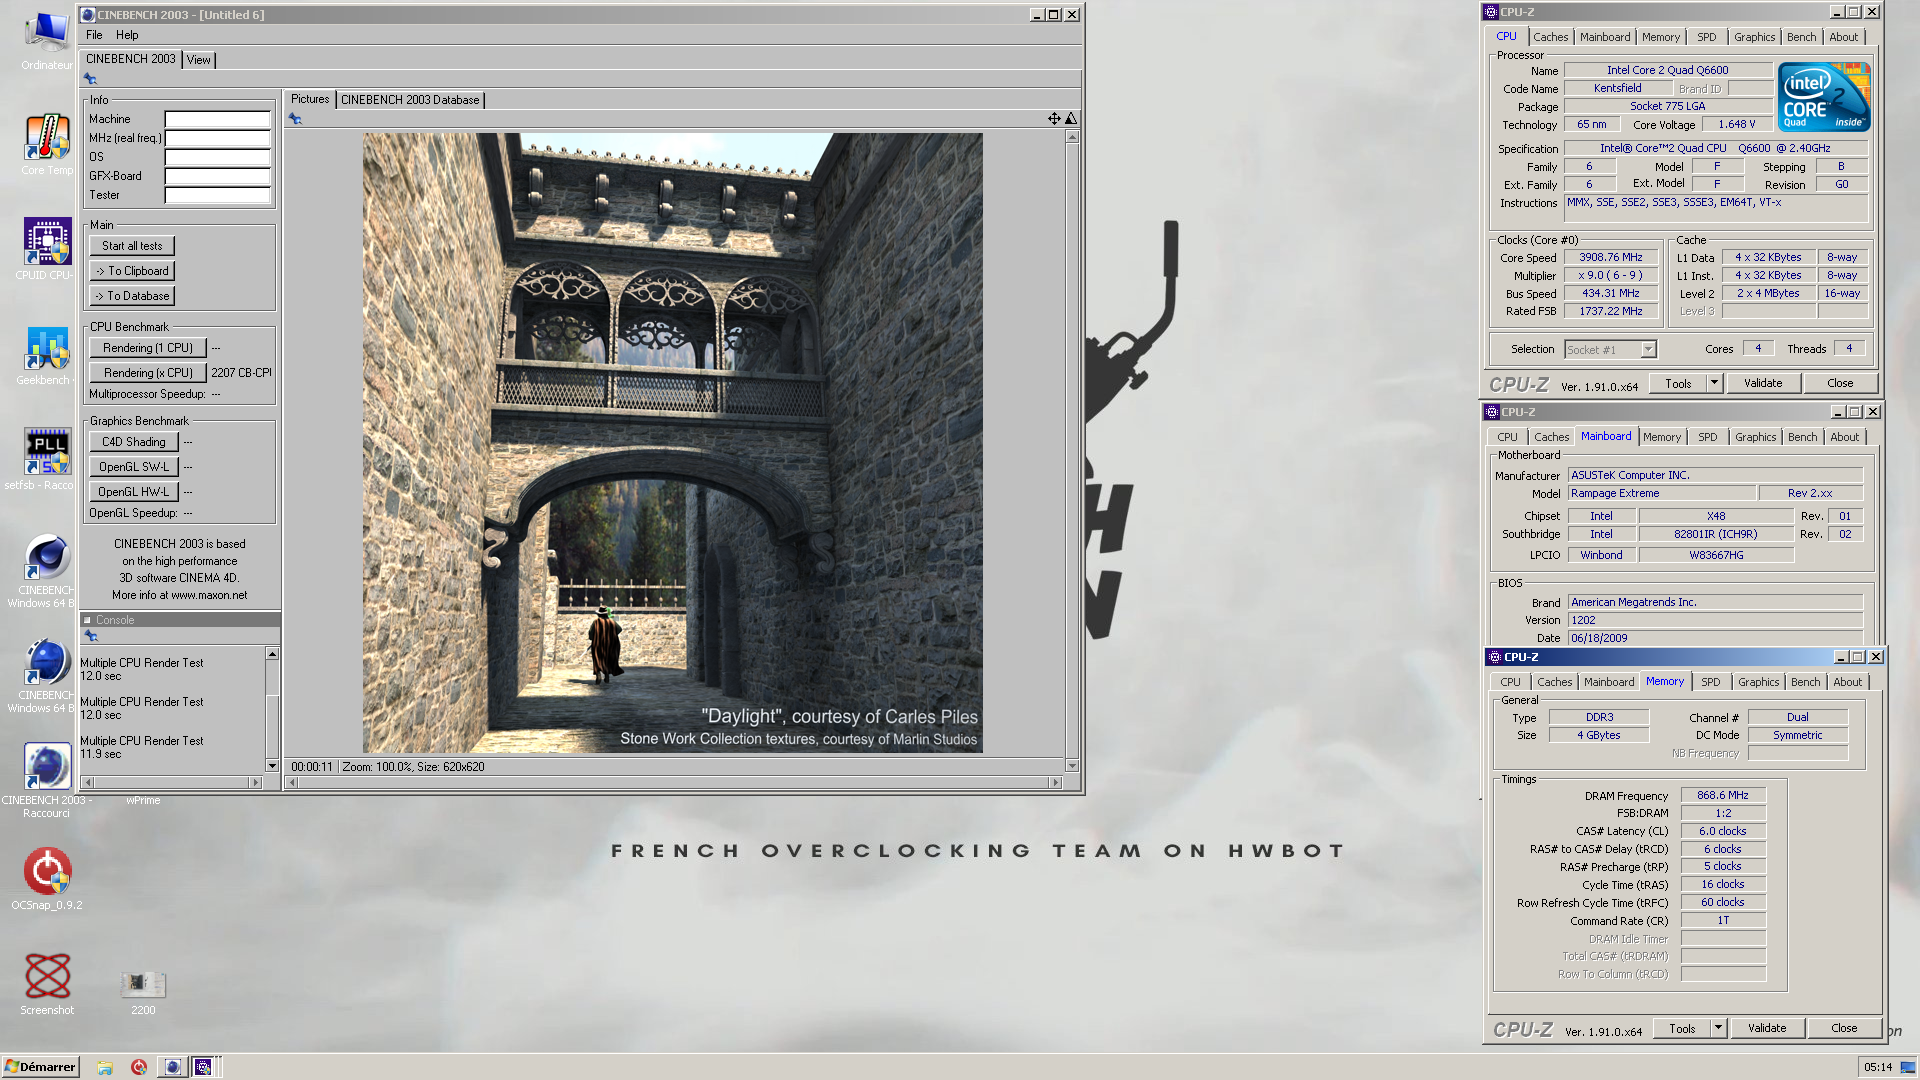Open About tab in middle CPU-Z window
The width and height of the screenshot is (1920, 1080).
pyautogui.click(x=1845, y=437)
